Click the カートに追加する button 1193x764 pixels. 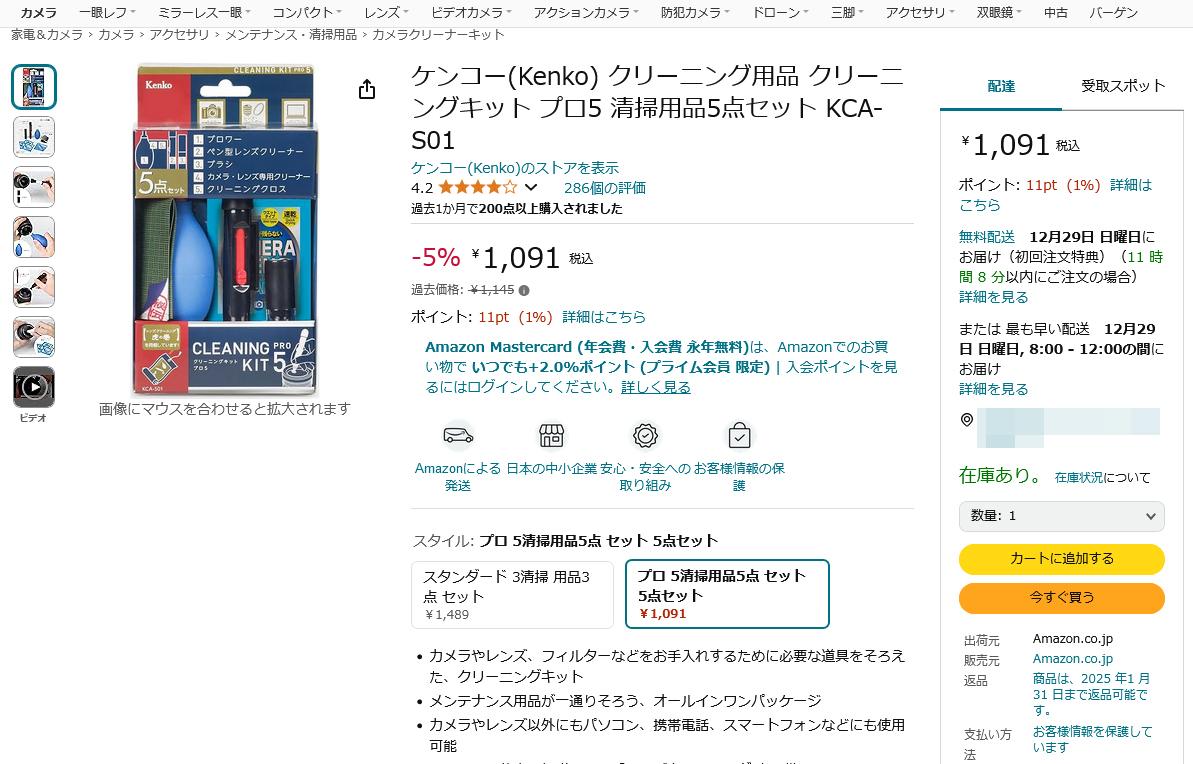coord(1061,559)
